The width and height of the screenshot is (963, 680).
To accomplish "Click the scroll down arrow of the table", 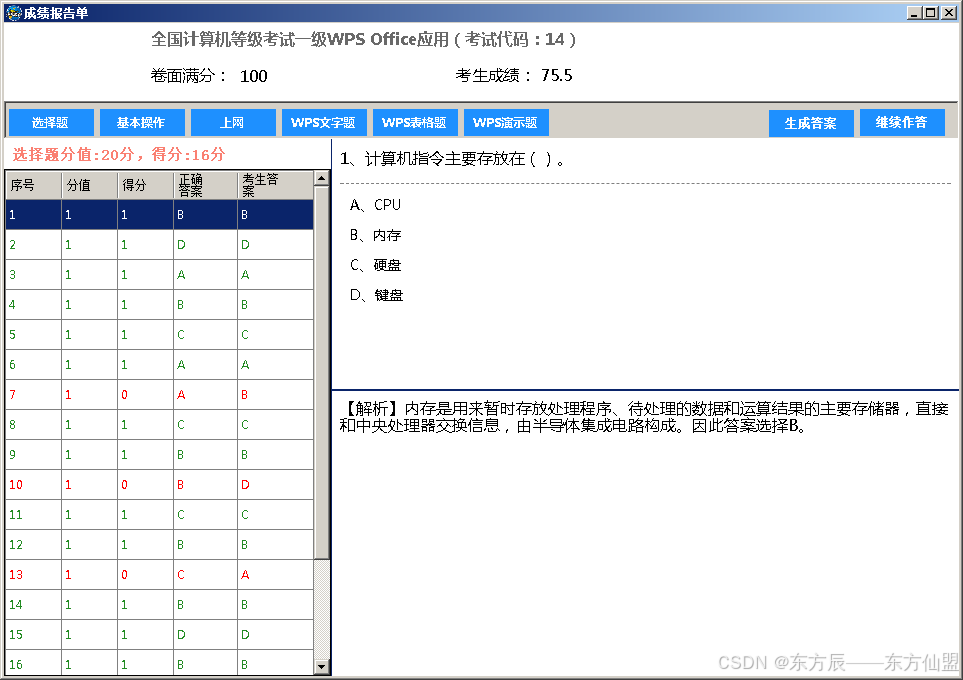I will point(322,666).
